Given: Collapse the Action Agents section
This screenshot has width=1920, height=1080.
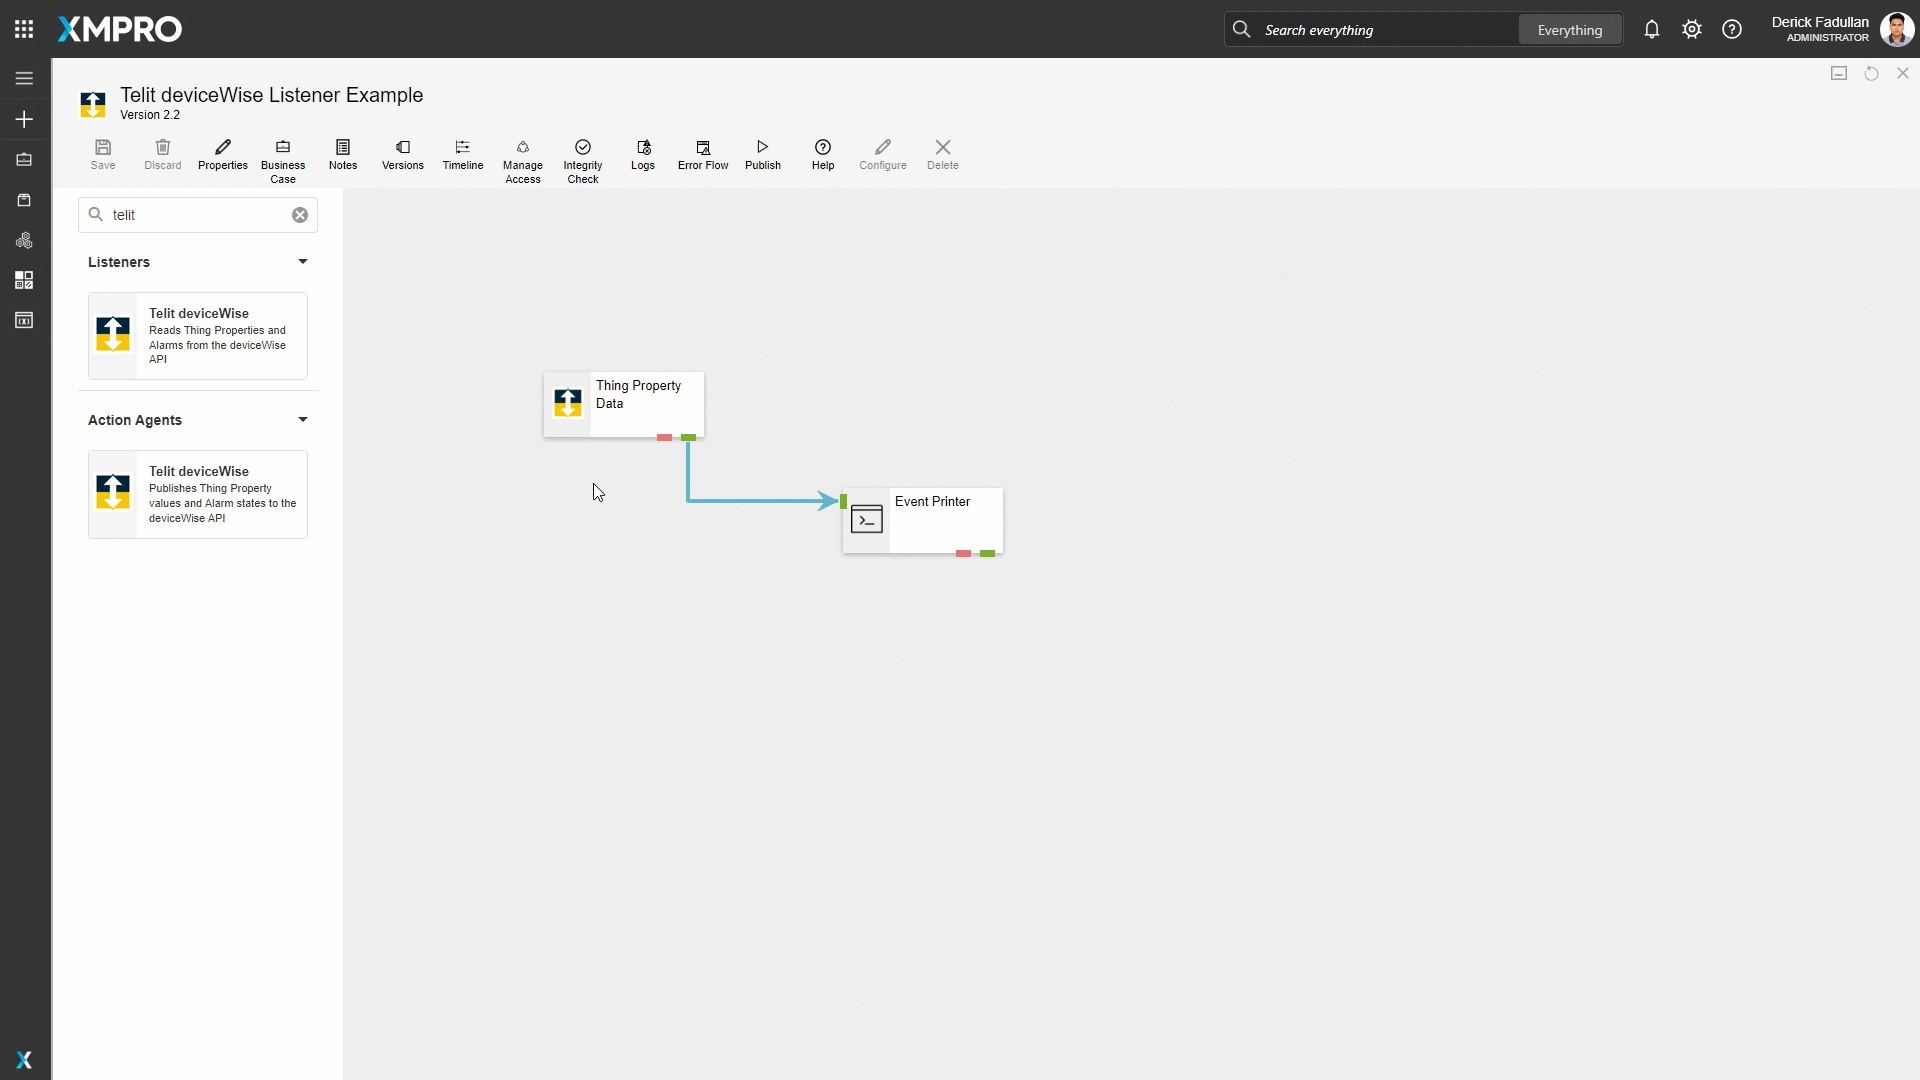Looking at the screenshot, I should coord(302,420).
